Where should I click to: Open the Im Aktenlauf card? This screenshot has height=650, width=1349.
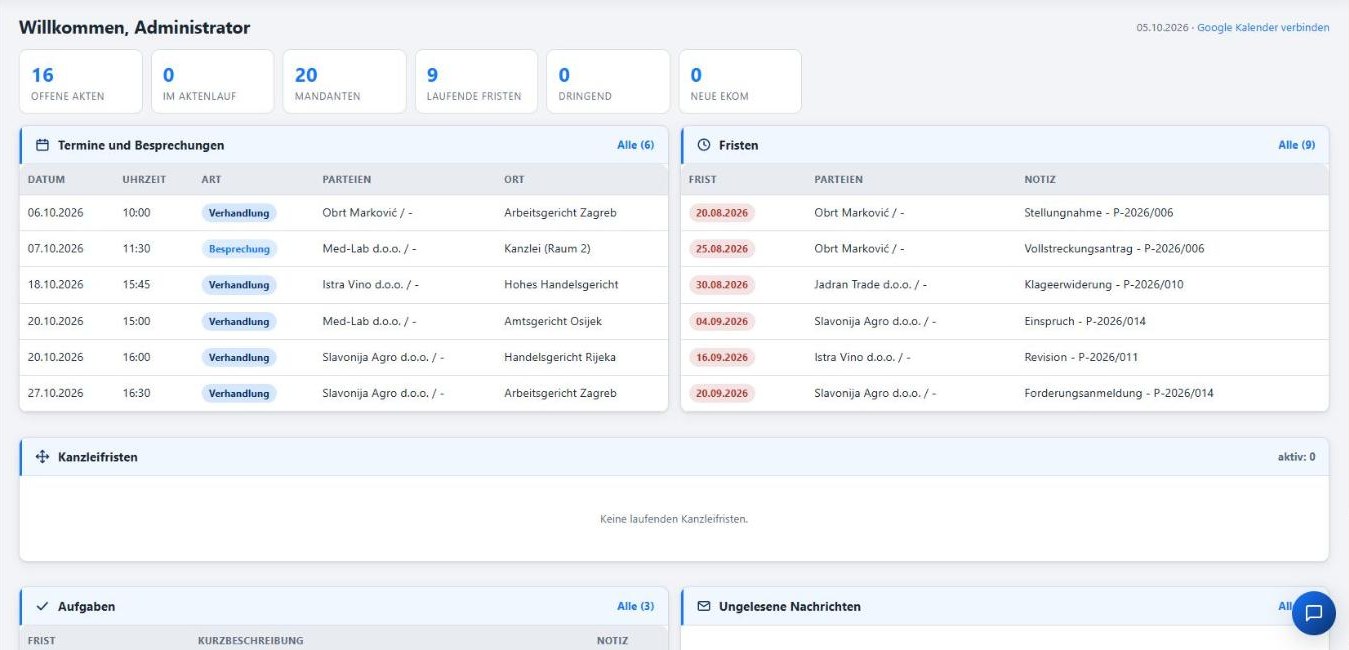pyautogui.click(x=212, y=82)
